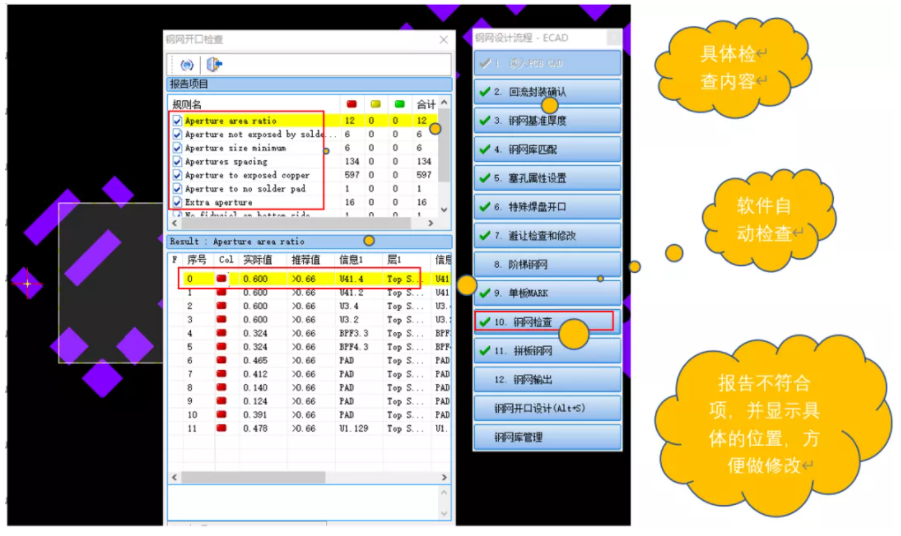
Task: Click the 钢网开口设计(Alt+S) button
Action: click(547, 408)
